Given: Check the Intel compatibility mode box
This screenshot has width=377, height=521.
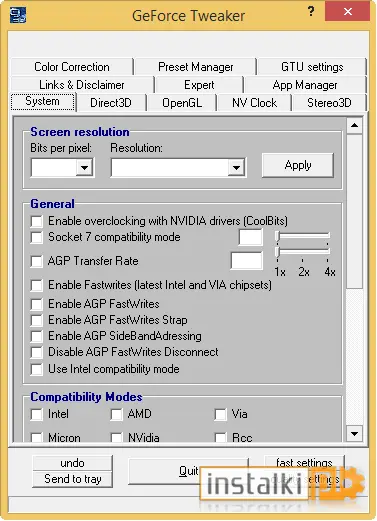Looking at the screenshot, I should click(x=37, y=414).
